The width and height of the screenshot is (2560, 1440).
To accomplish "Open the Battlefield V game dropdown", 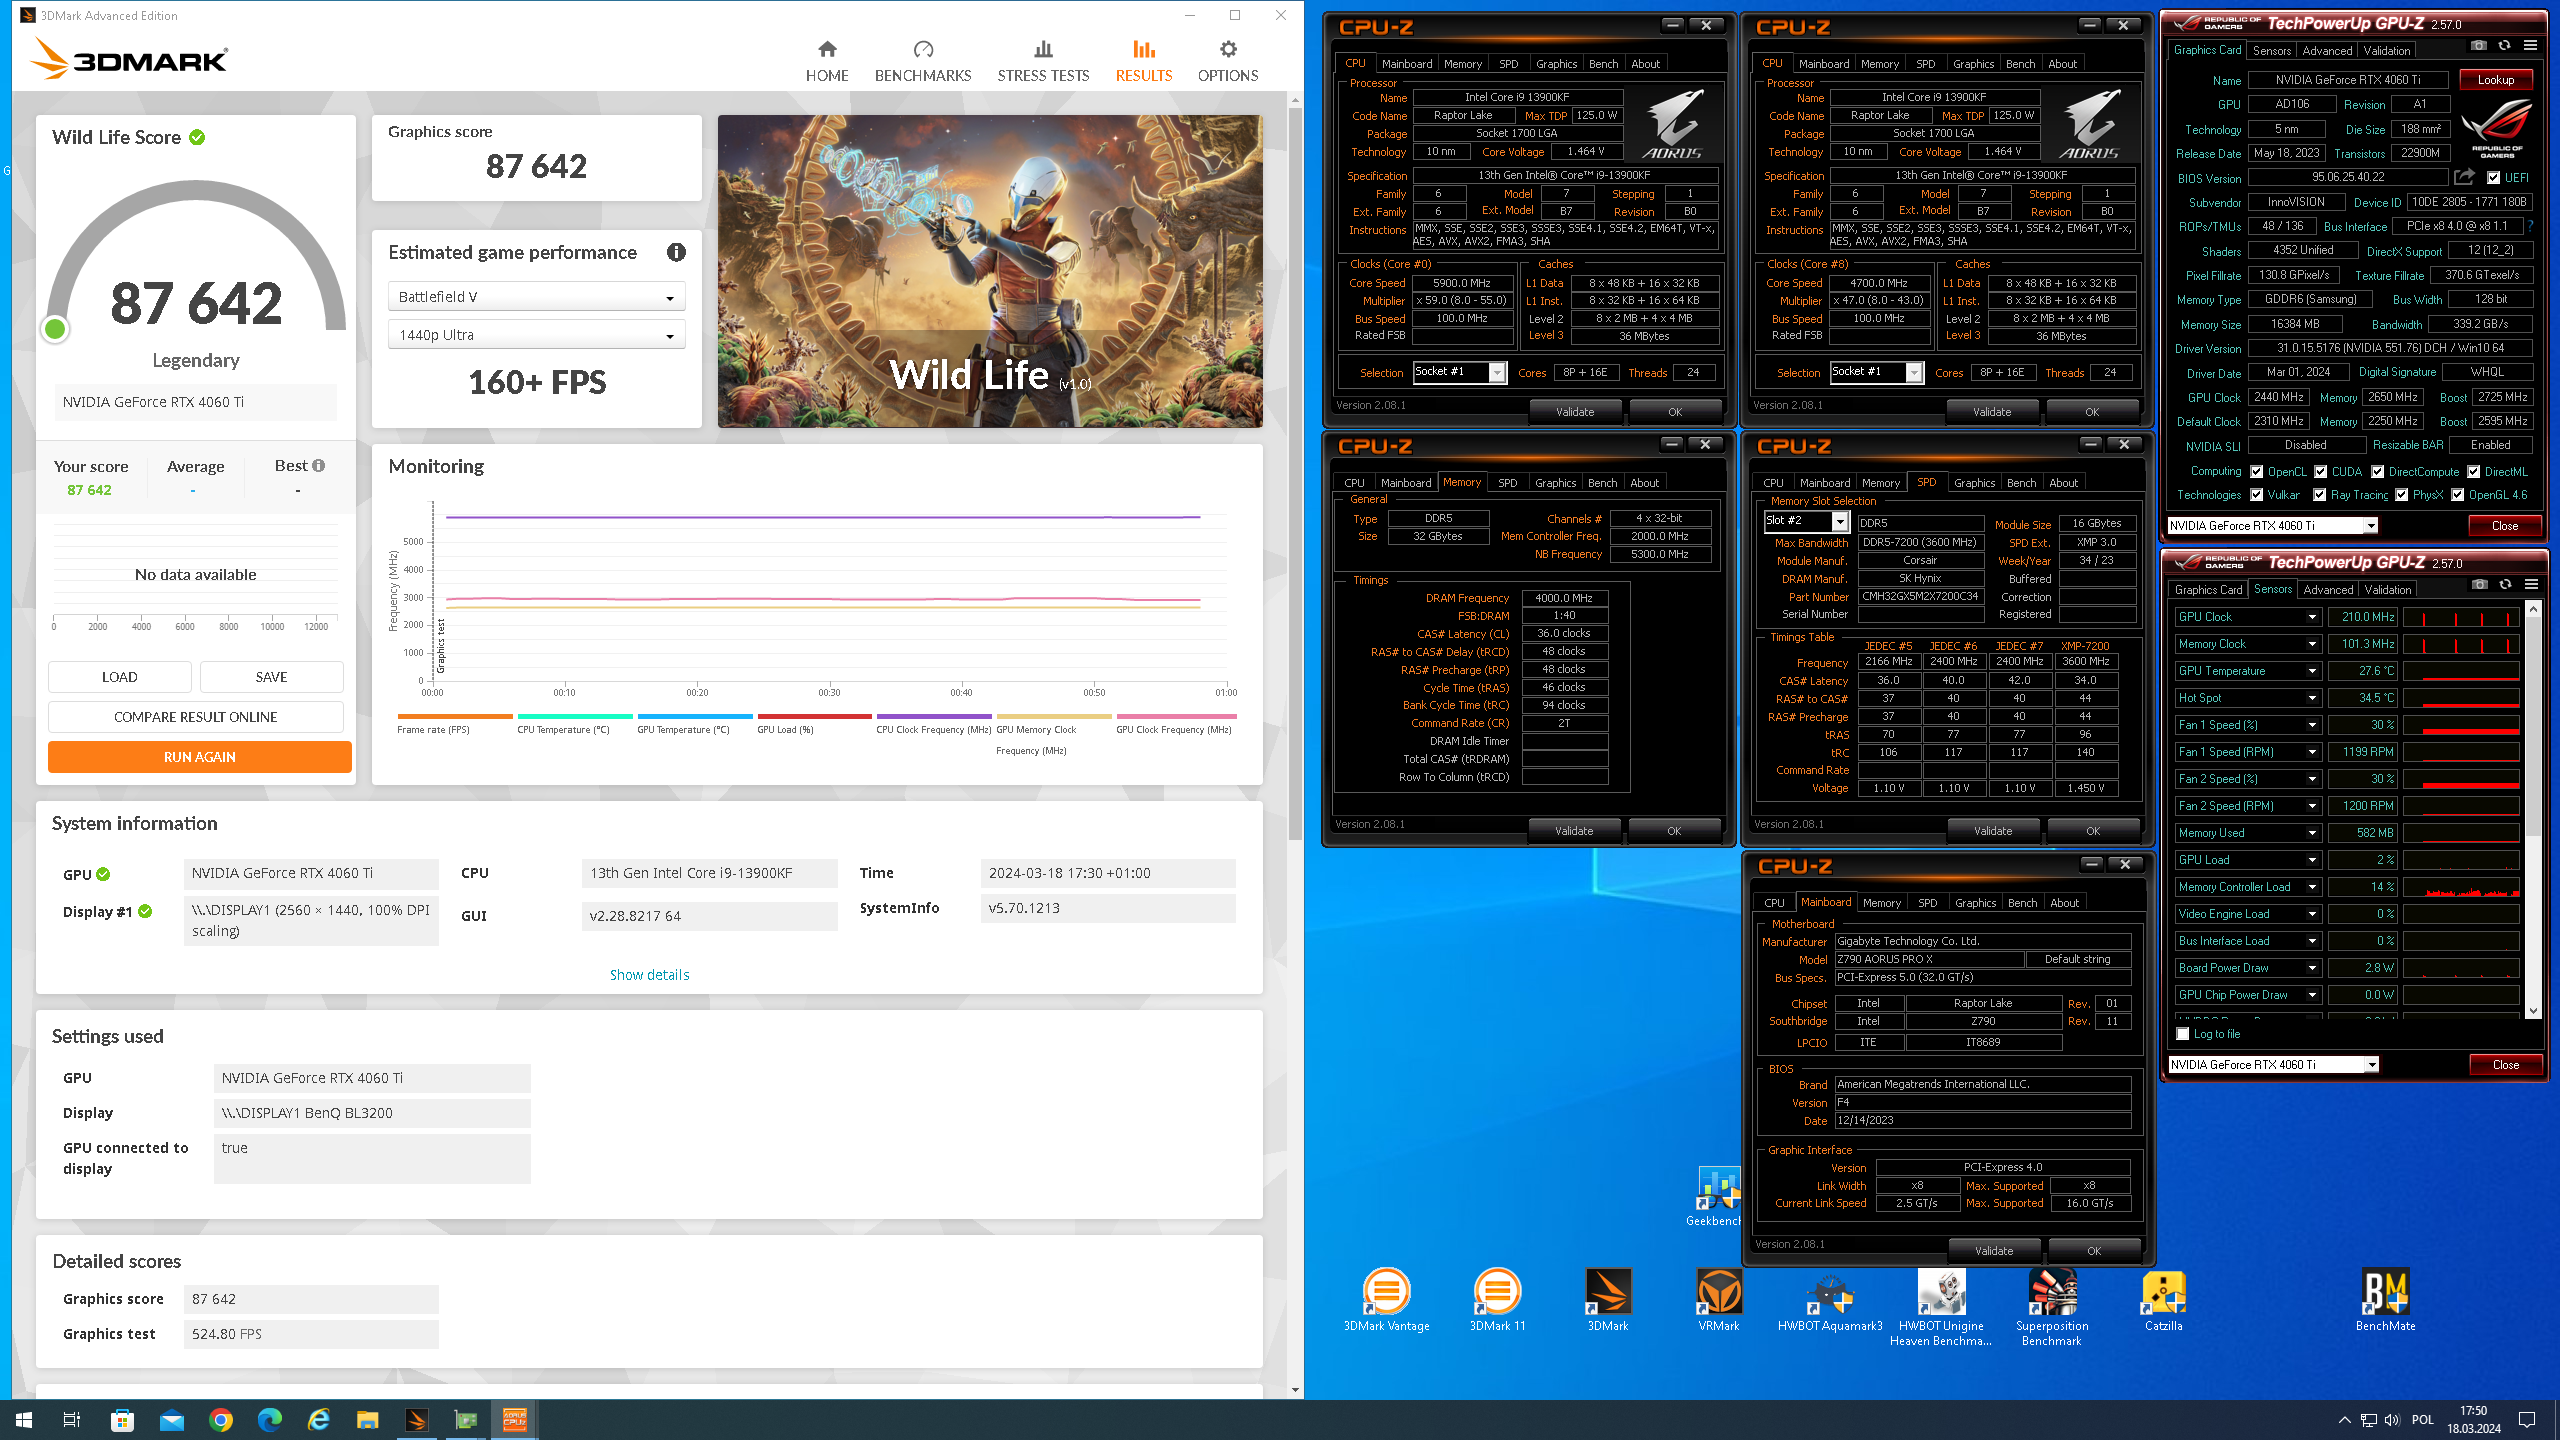I will (536, 297).
